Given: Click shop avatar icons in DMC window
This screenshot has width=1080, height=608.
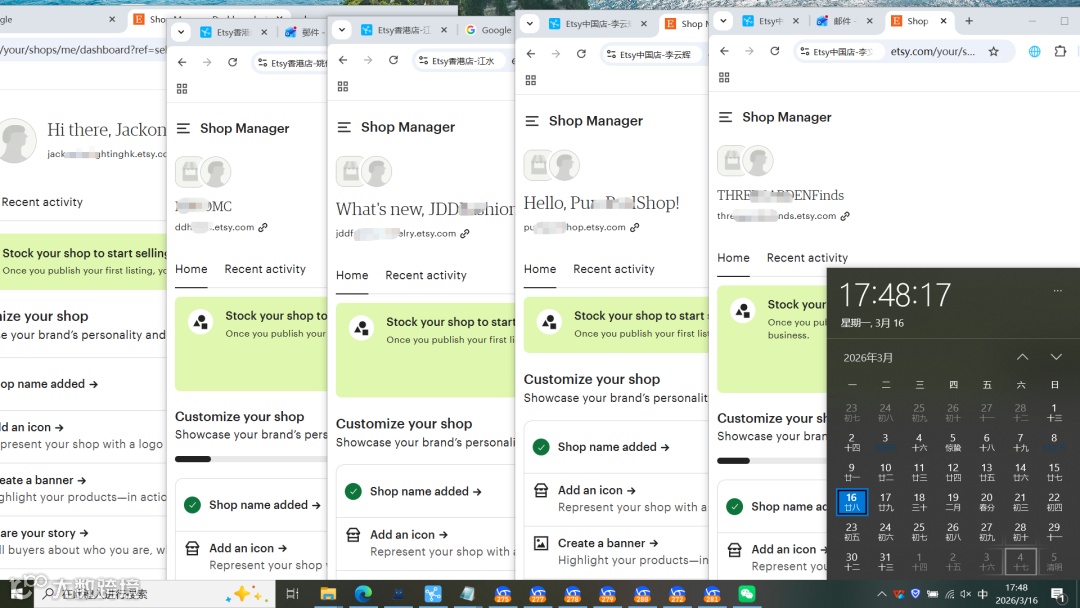Looking at the screenshot, I should pos(203,172).
